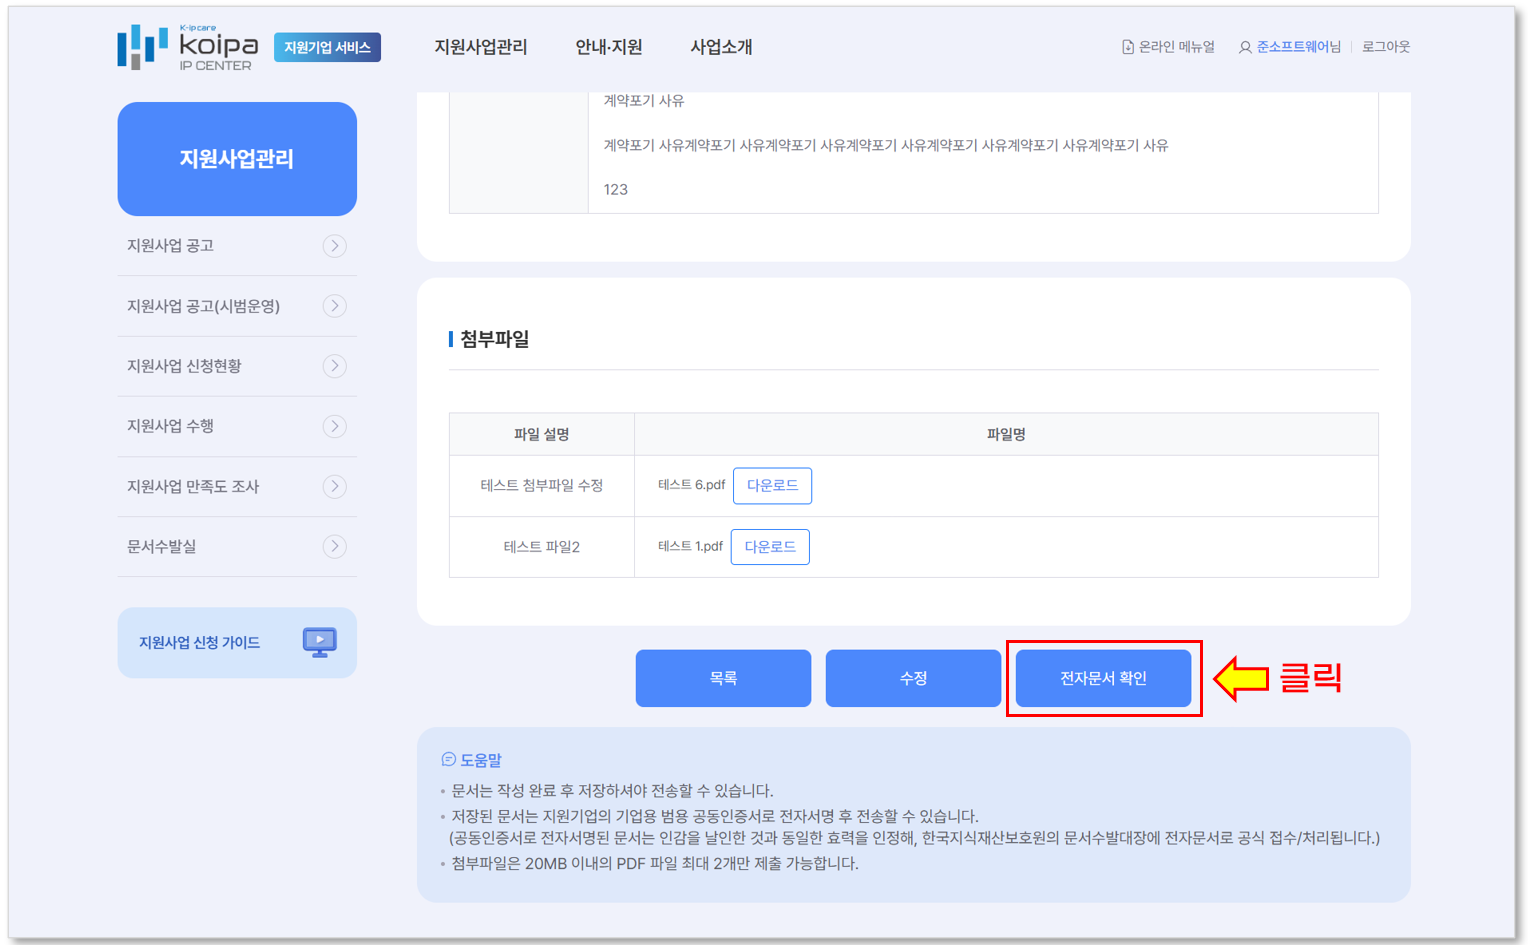Open the 지원사업관리 top menu
The width and height of the screenshot is (1528, 945).
pos(480,47)
